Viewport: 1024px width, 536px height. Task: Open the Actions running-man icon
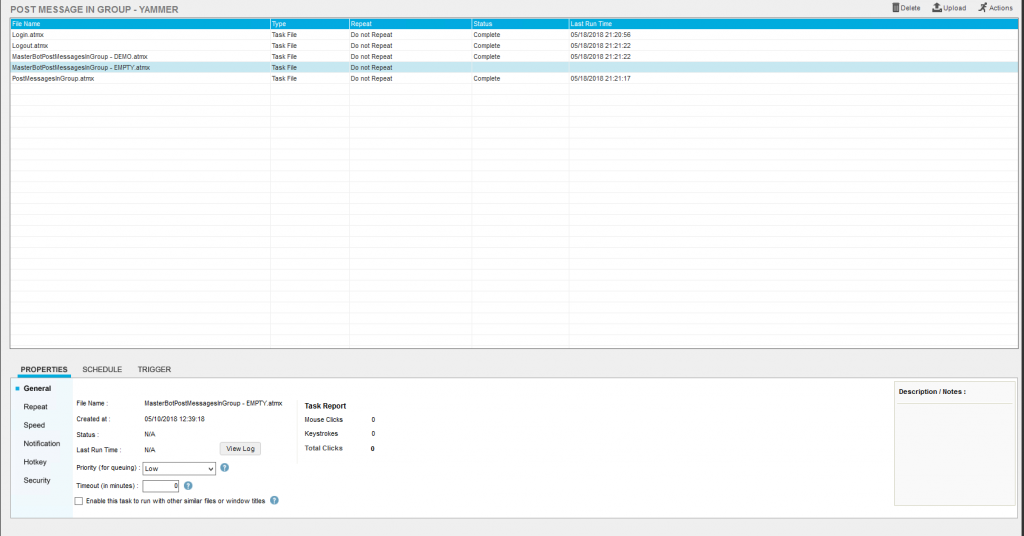982,8
